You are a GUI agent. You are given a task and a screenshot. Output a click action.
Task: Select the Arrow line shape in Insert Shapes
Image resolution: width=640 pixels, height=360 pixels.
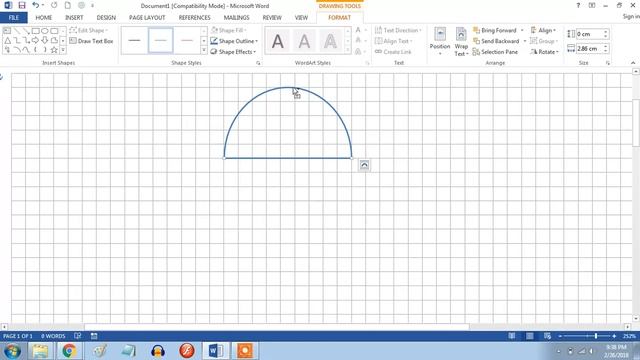click(x=26, y=31)
